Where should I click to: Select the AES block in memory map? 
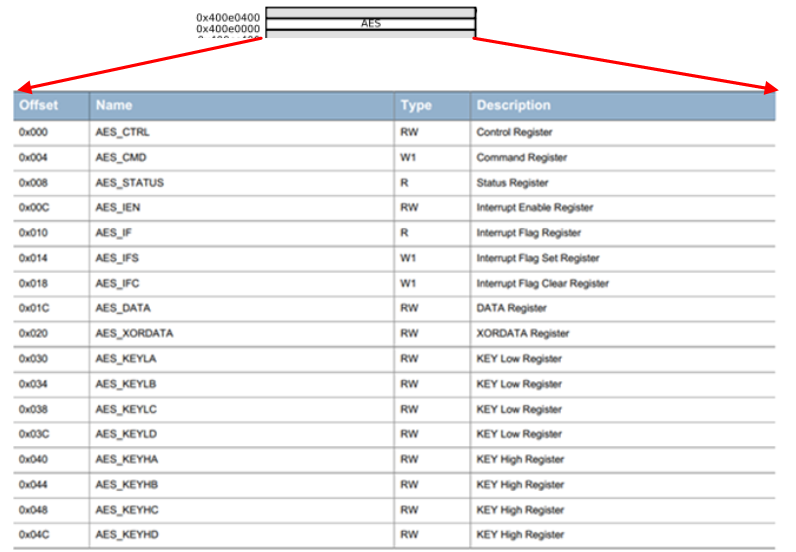click(x=371, y=24)
